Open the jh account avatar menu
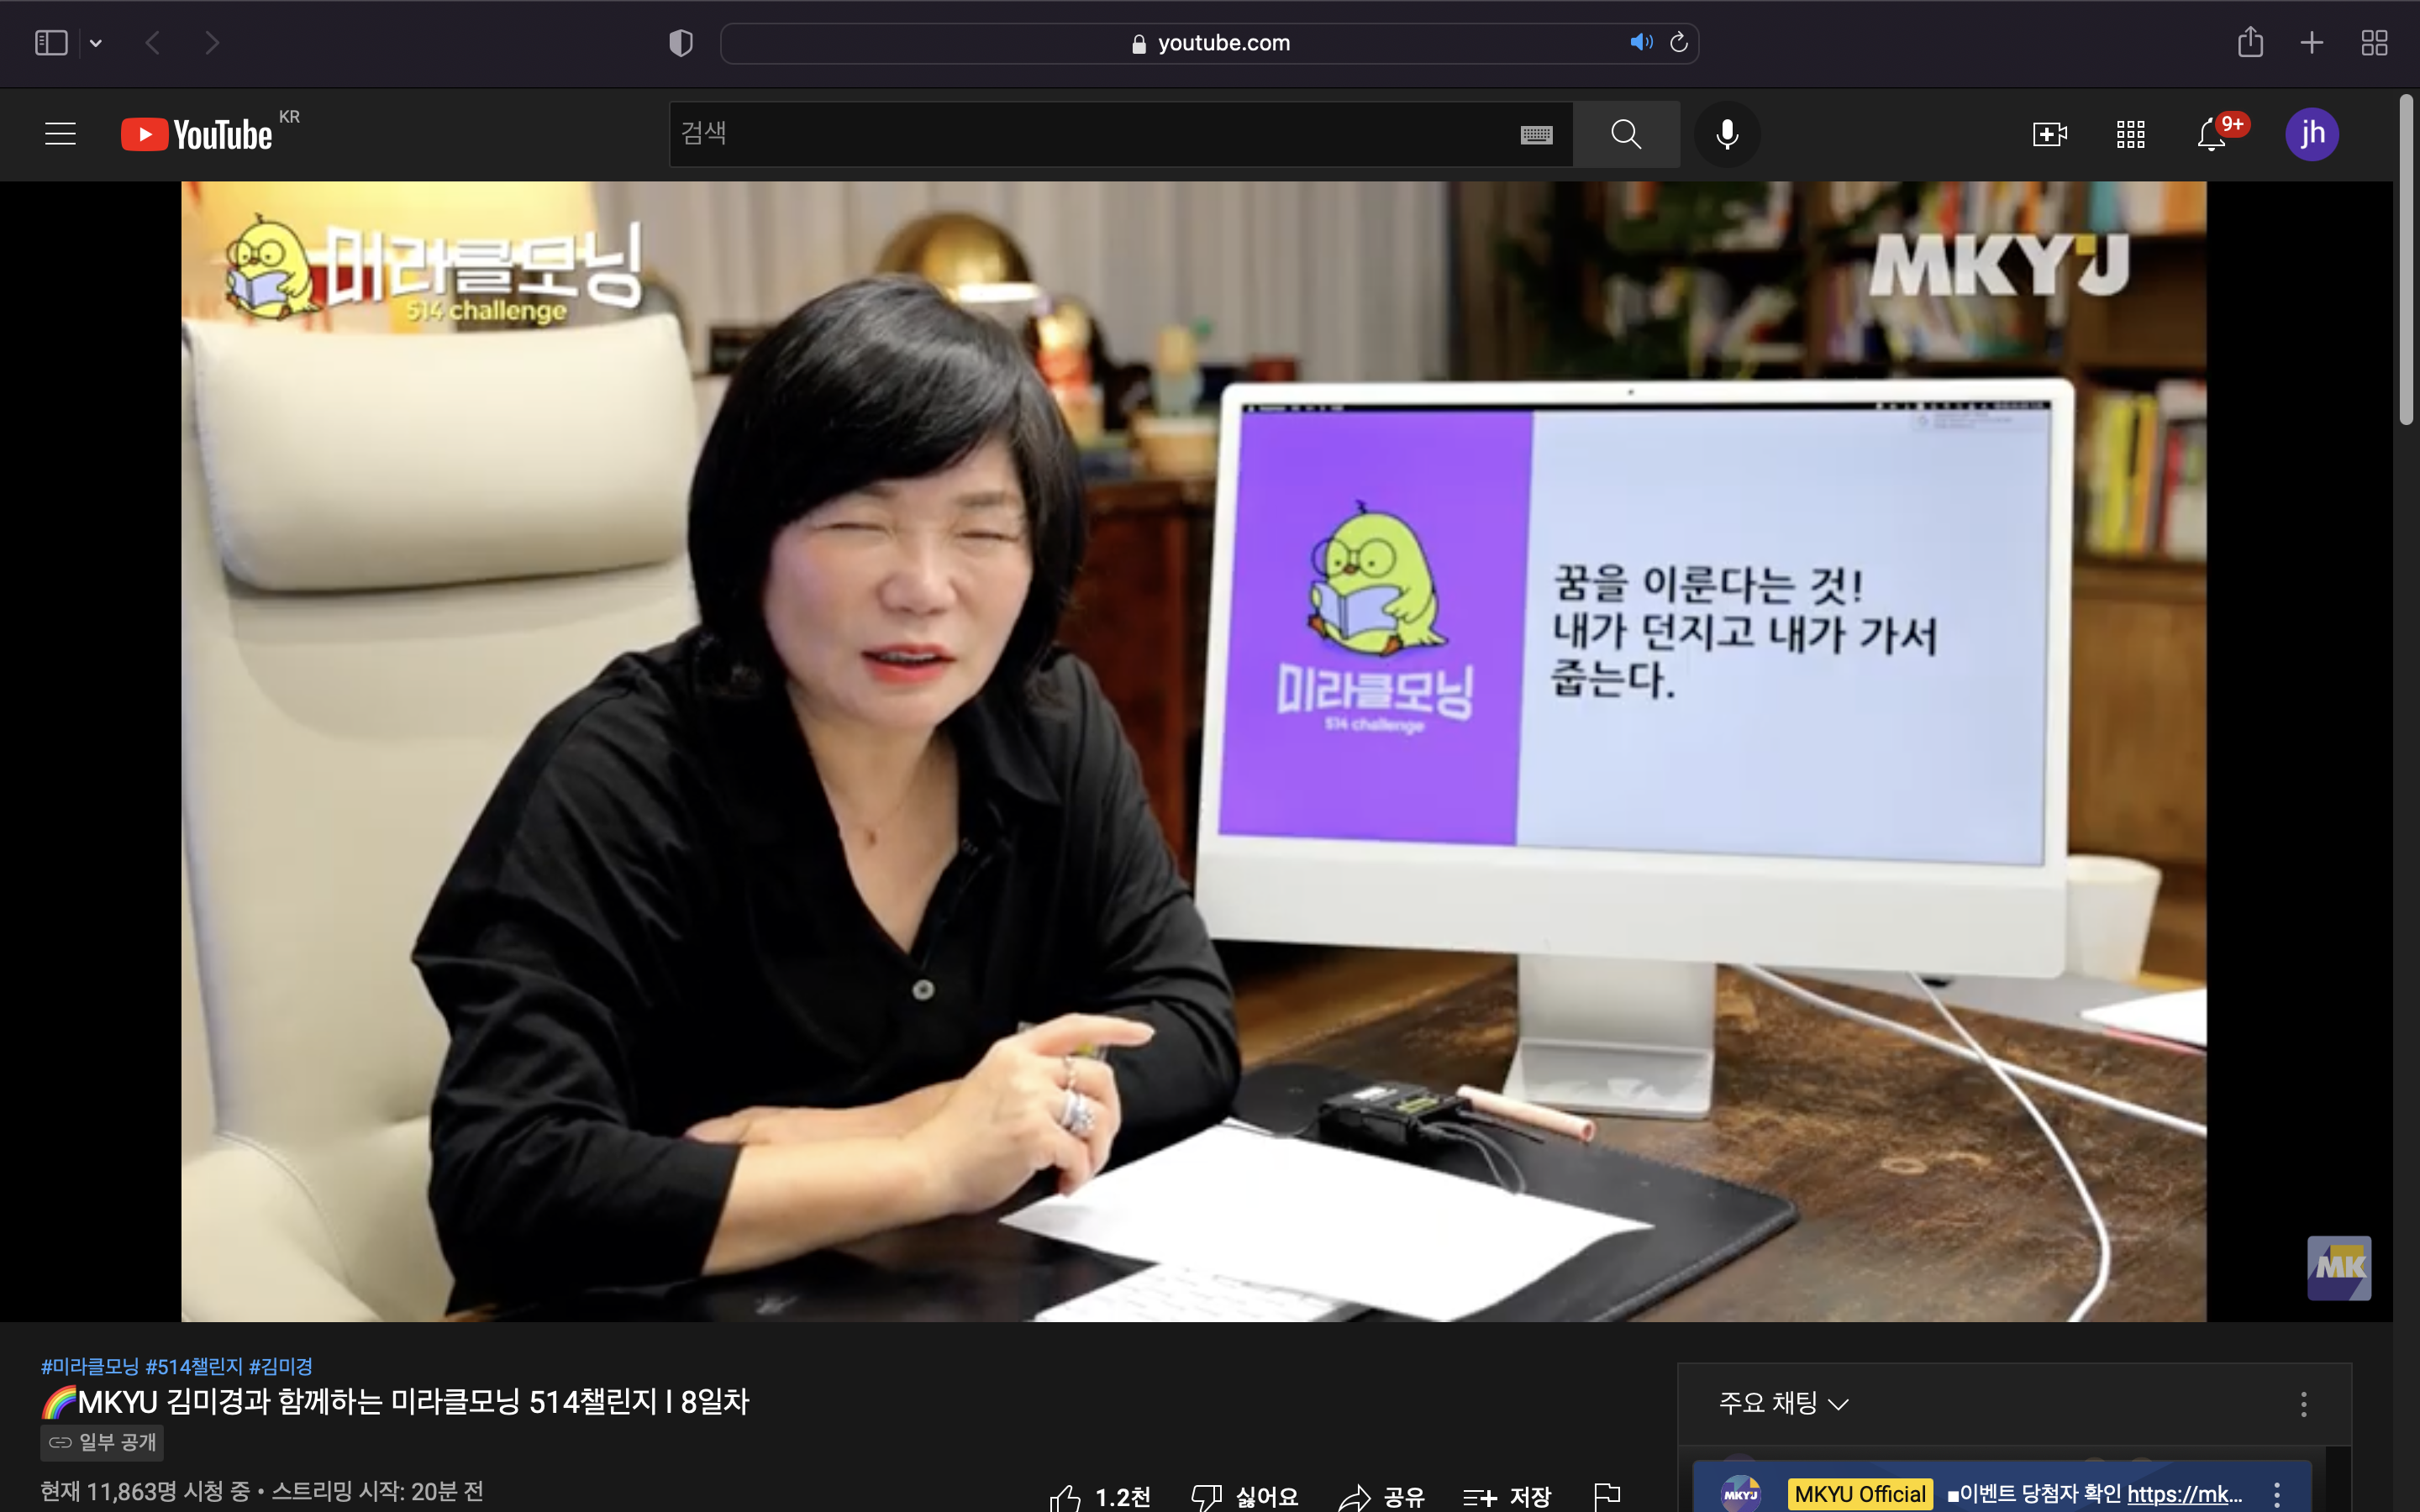Viewport: 2420px width, 1512px height. (2311, 134)
